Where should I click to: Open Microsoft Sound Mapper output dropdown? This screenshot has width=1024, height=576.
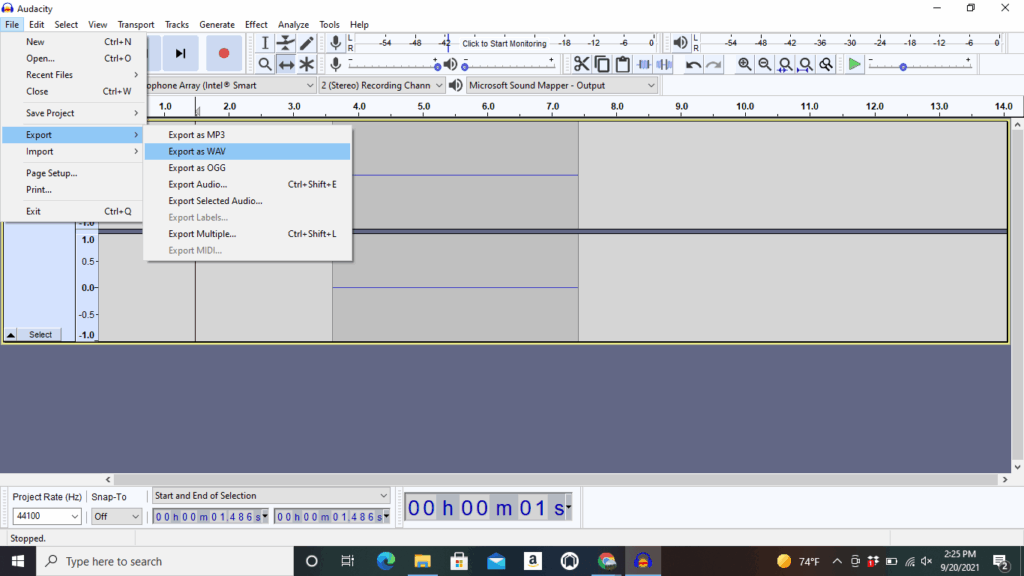[x=562, y=86]
